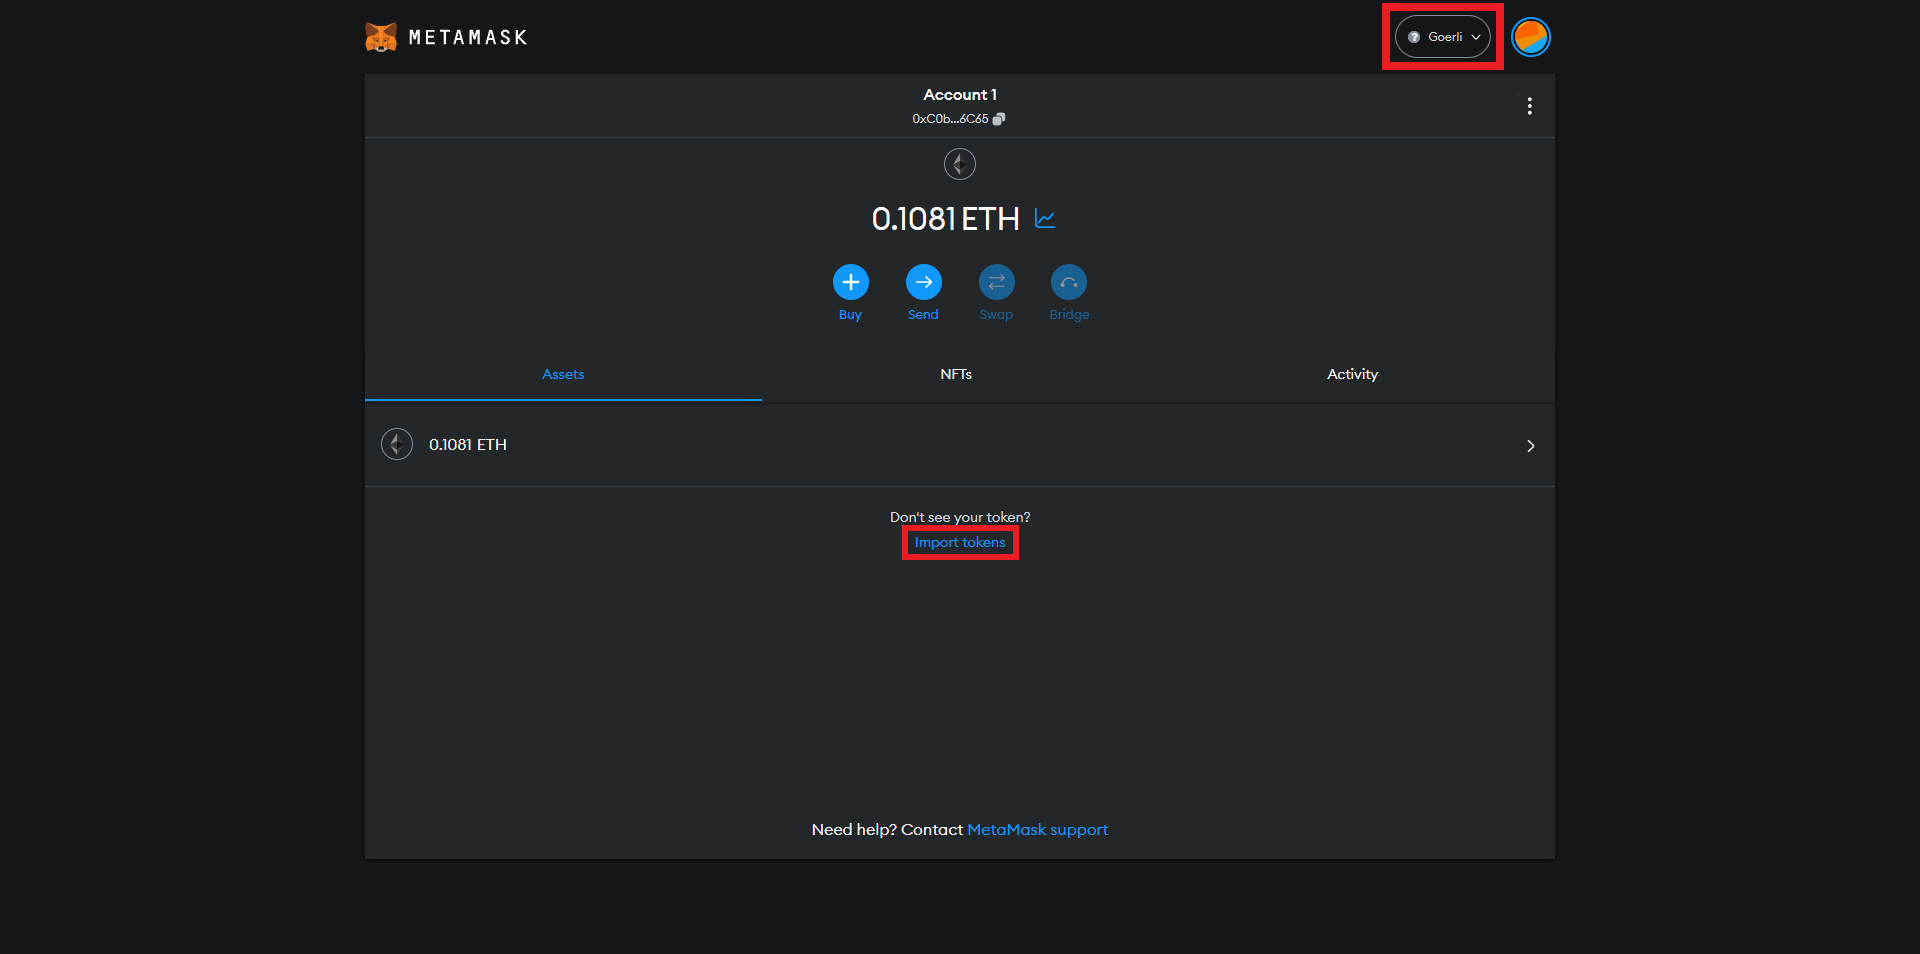Select the 0.1081 ETH asset row text
The width and height of the screenshot is (1920, 954).
click(x=468, y=445)
